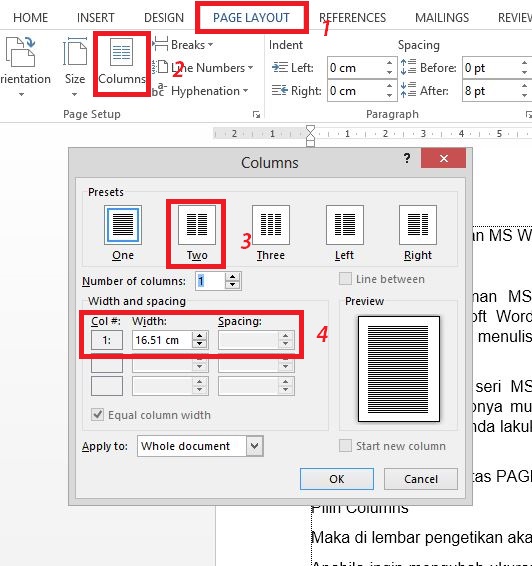The width and height of the screenshot is (532, 566).
Task: Open the Size page setup button
Action: click(x=75, y=66)
